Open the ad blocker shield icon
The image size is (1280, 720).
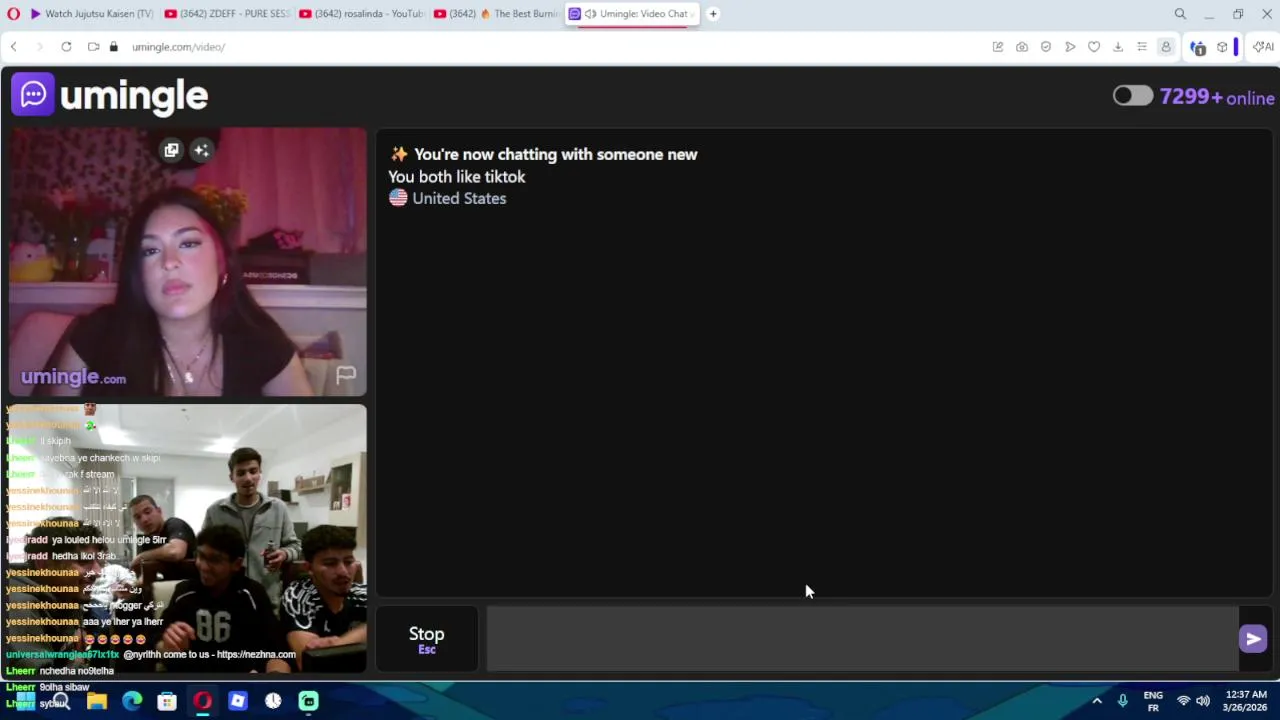coord(1046,47)
